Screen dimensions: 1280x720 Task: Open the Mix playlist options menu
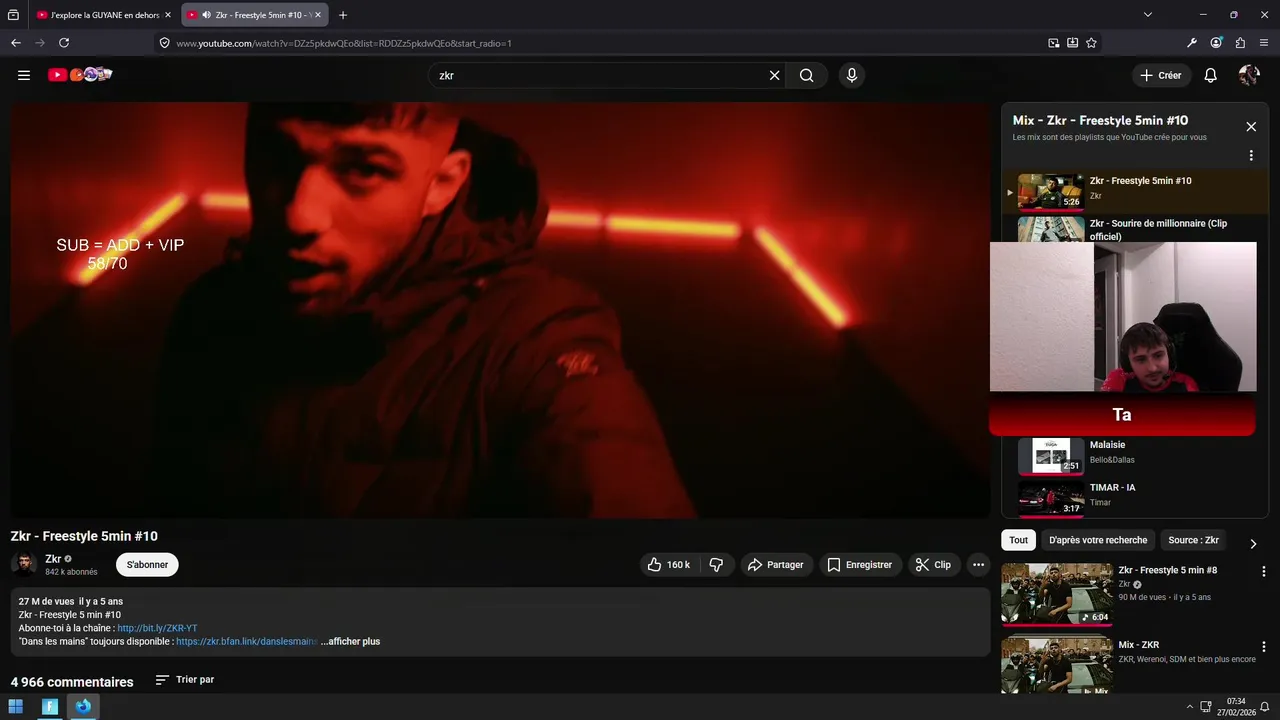1251,156
